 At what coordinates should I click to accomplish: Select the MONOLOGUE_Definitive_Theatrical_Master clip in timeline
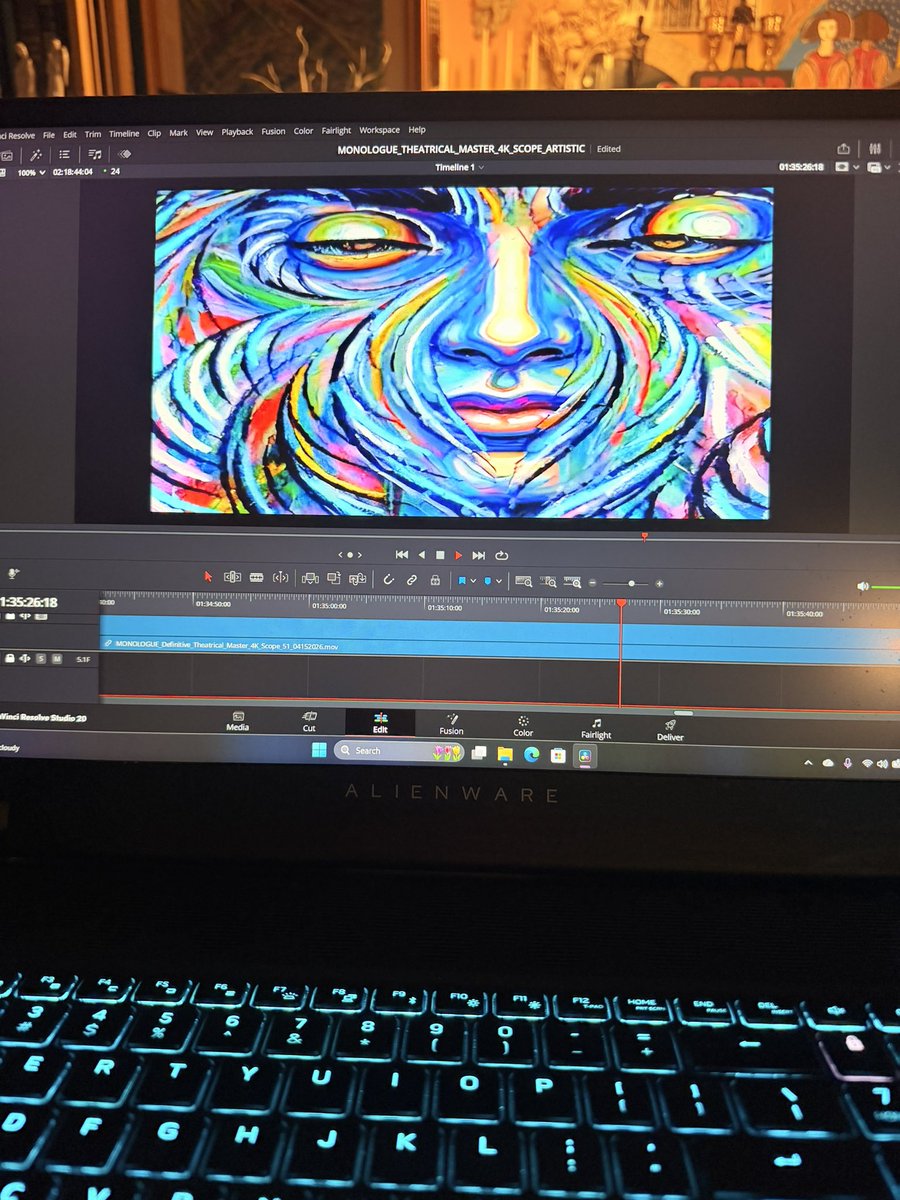coord(499,638)
